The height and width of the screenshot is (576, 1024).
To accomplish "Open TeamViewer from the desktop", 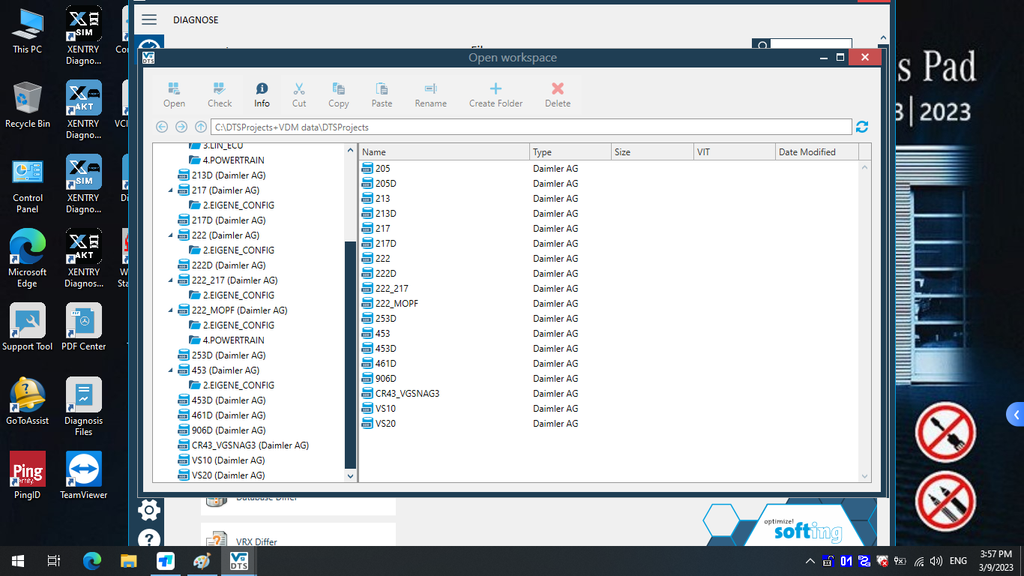I will (83, 476).
